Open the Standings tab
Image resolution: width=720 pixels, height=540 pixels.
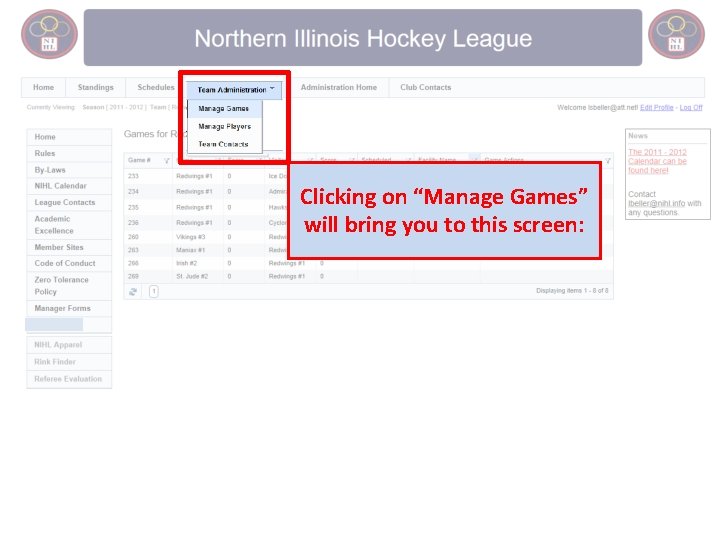[x=96, y=87]
